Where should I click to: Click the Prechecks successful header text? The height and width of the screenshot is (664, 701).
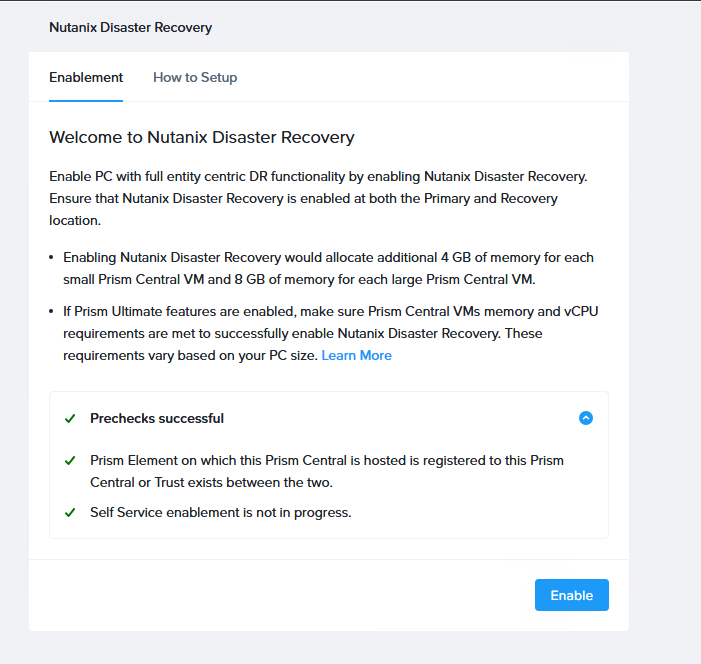[x=157, y=418]
